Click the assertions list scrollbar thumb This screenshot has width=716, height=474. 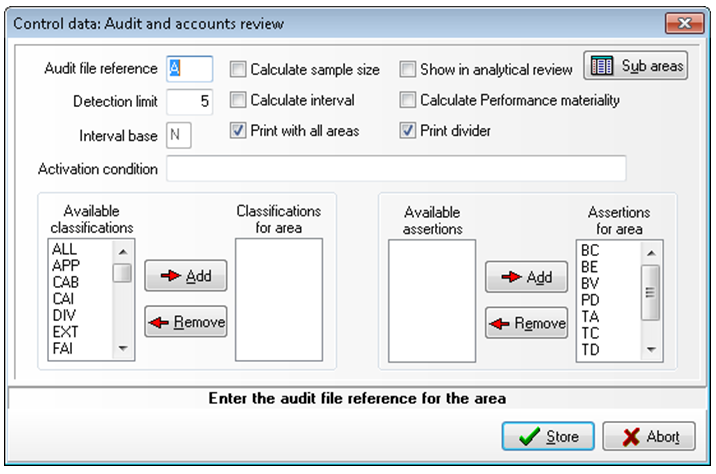click(651, 292)
